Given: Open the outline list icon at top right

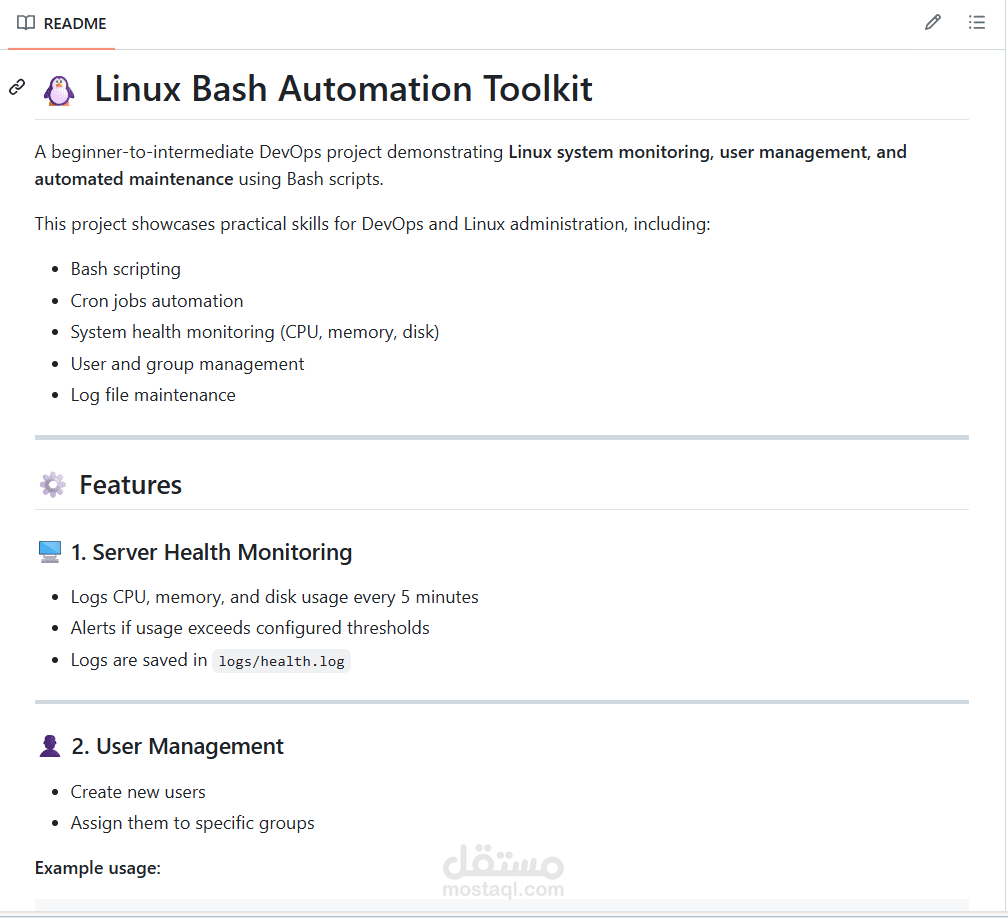Looking at the screenshot, I should tap(977, 21).
